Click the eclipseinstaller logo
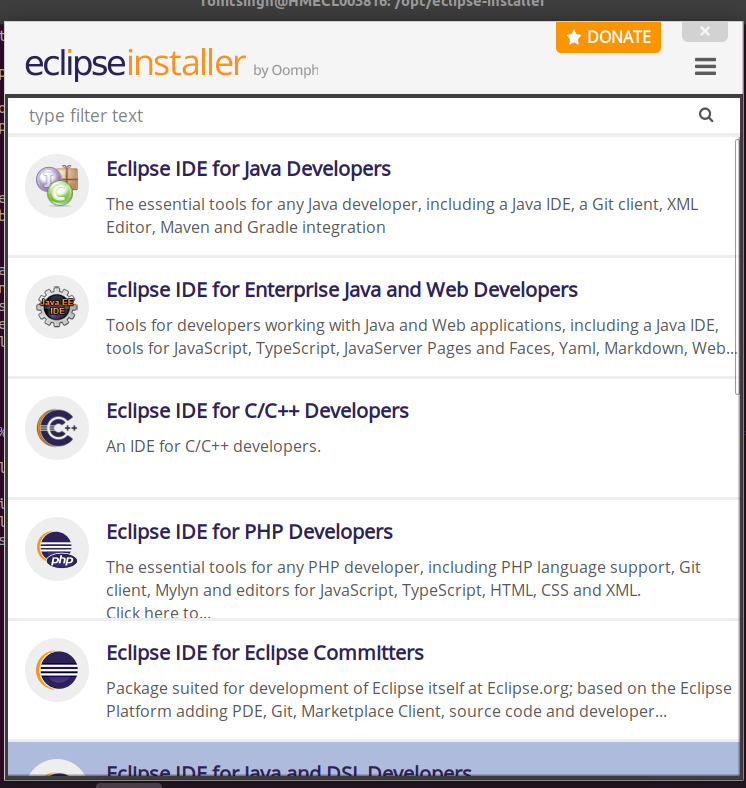This screenshot has height=788, width=746. [135, 63]
